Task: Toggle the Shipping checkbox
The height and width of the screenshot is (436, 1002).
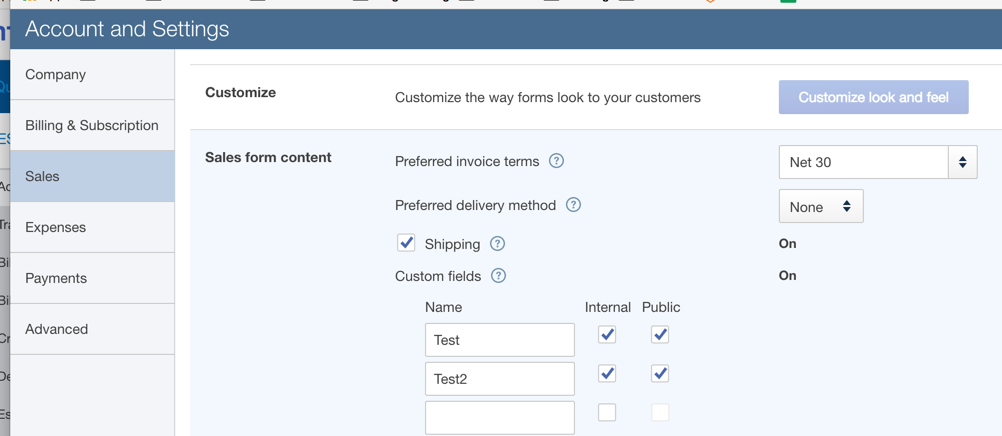Action: [406, 243]
